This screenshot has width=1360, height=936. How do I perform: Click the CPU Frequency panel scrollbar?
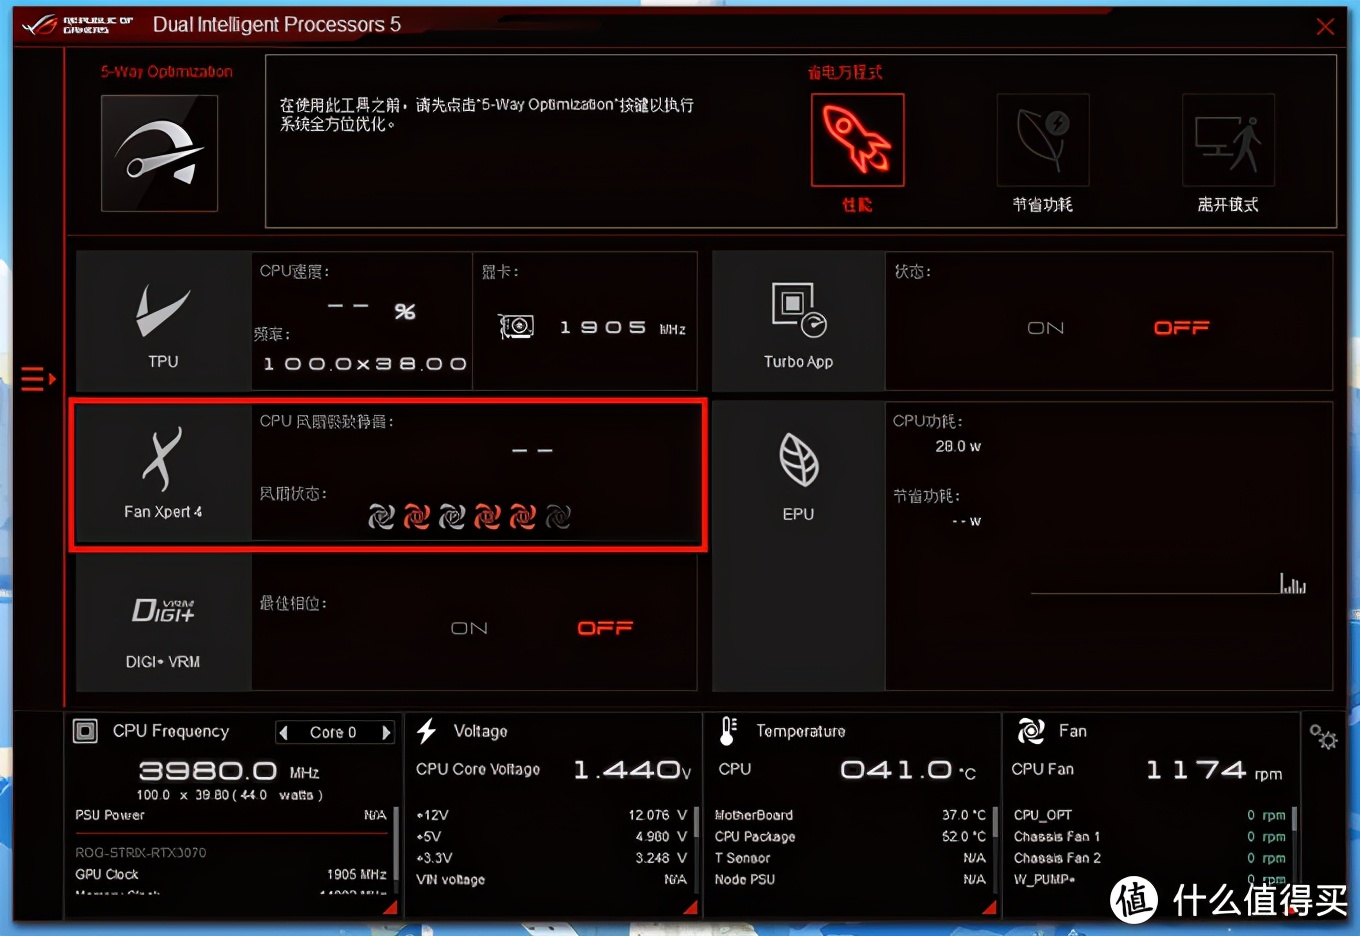(397, 844)
